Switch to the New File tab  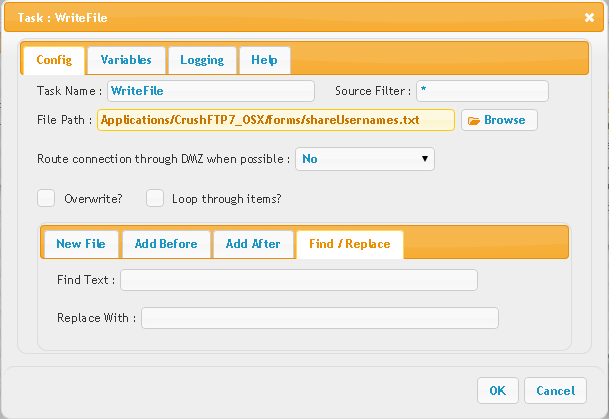[81, 244]
